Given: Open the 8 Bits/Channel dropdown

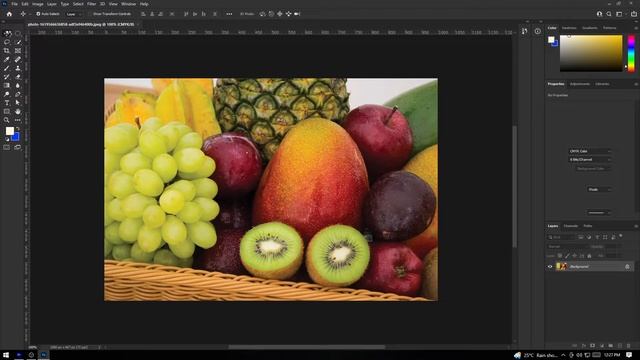Looking at the screenshot, I should pyautogui.click(x=590, y=160).
